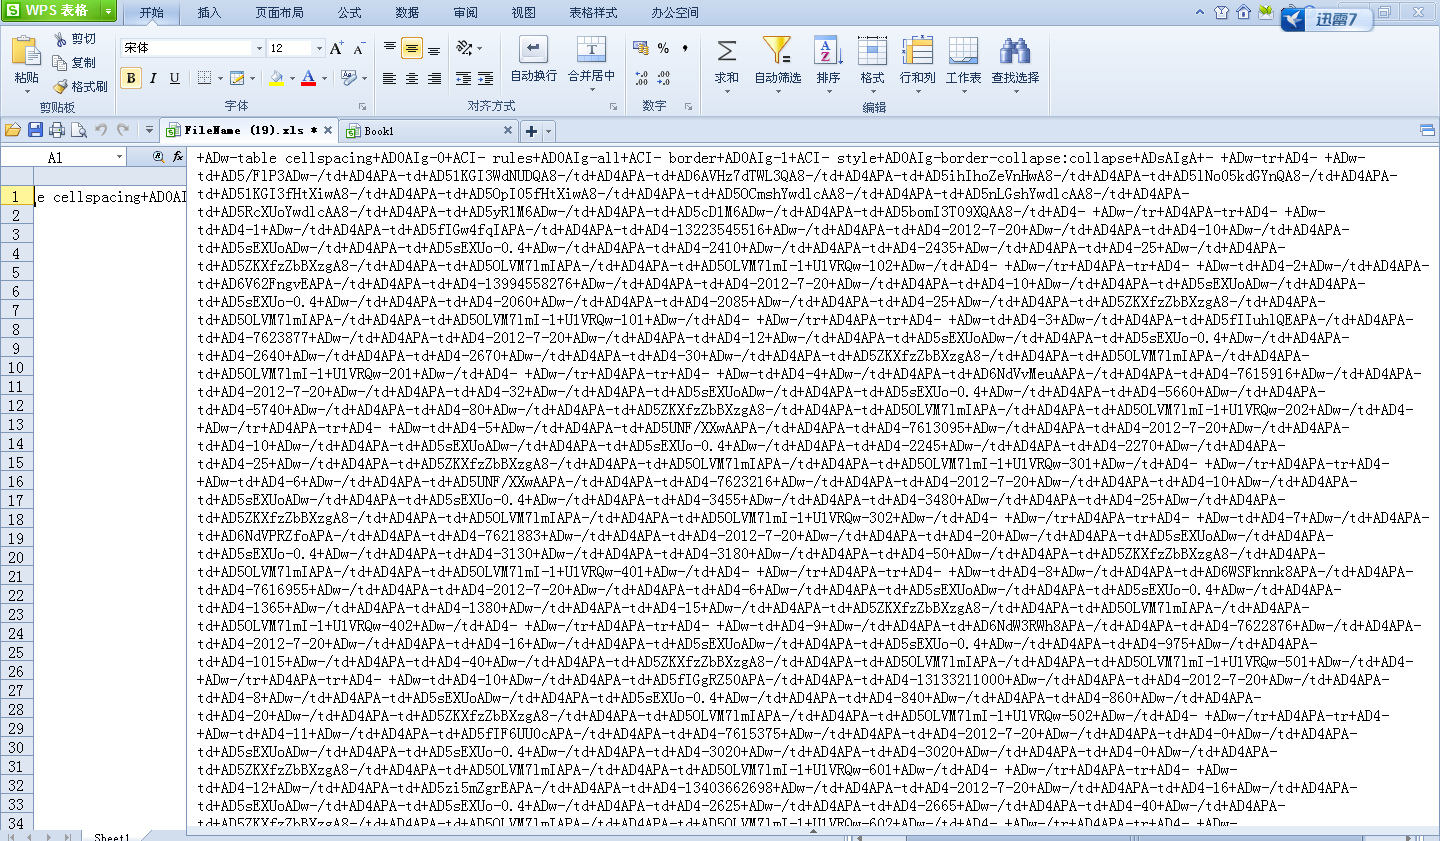Select the Sheet1 worksheet tab
Viewport: 1440px width, 841px height.
pyautogui.click(x=112, y=836)
